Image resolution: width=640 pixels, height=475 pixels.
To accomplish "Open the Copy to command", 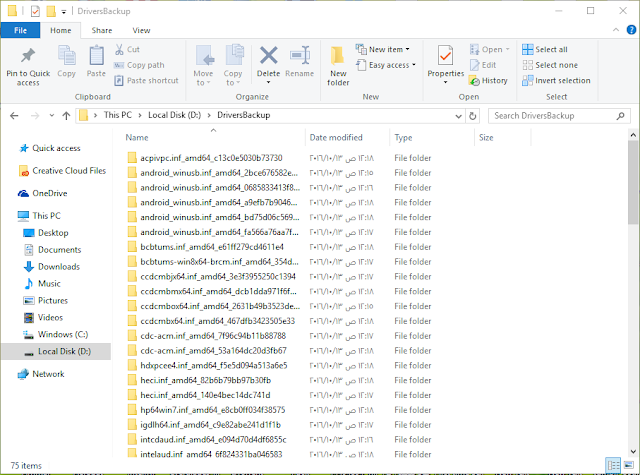I will coord(233,65).
